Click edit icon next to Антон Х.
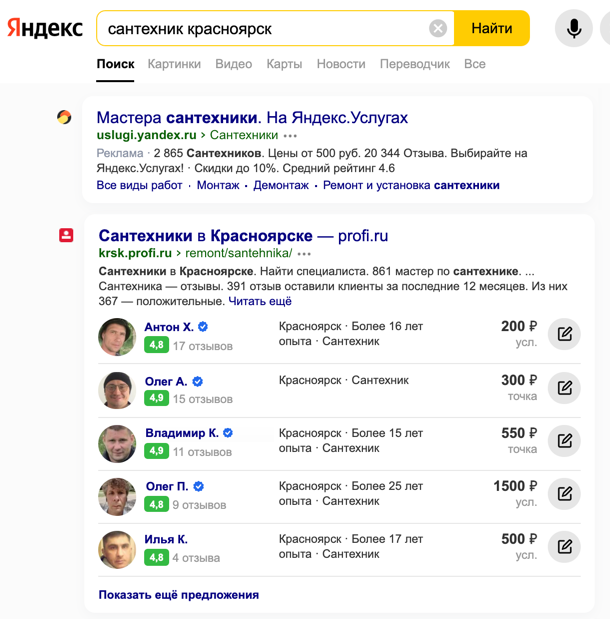This screenshot has width=610, height=619. (564, 334)
